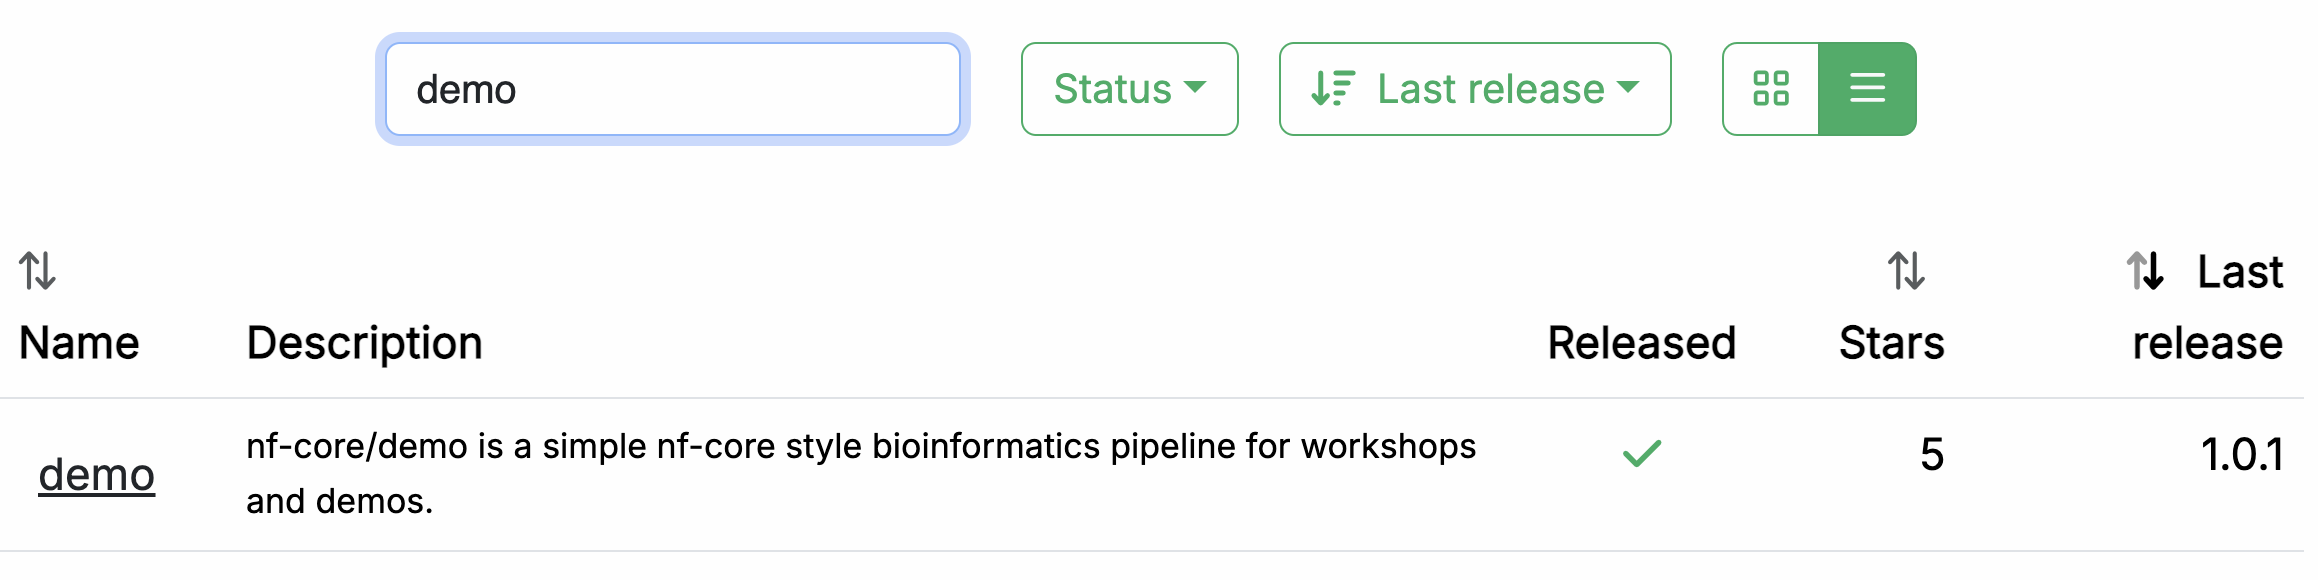Switch to list table view
This screenshot has height=580, width=2318.
click(1867, 89)
